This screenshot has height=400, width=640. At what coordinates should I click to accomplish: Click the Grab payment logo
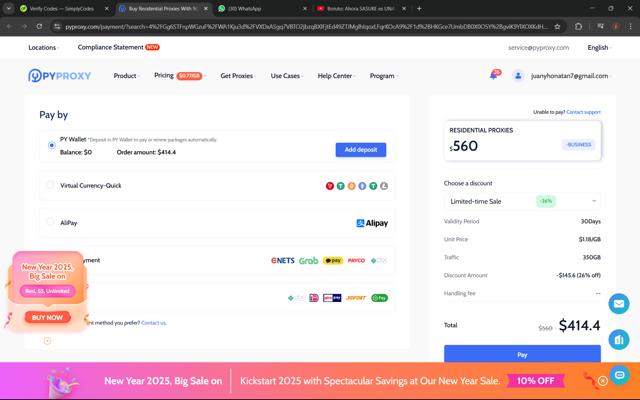309,260
